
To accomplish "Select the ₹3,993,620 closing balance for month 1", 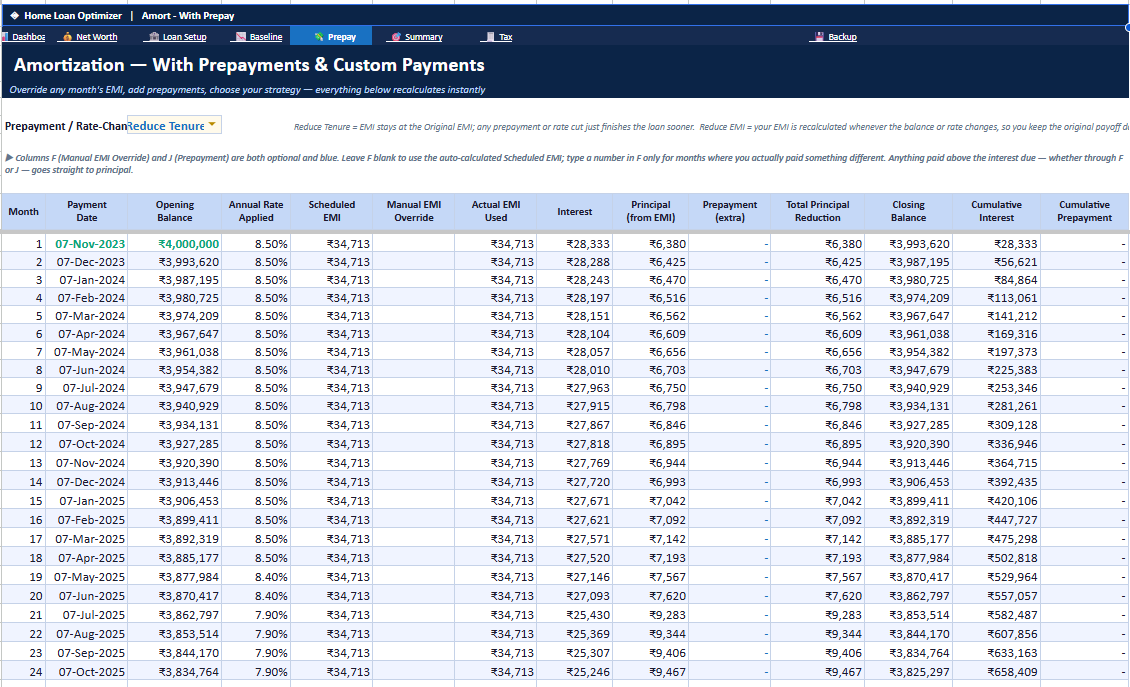I will 908,244.
